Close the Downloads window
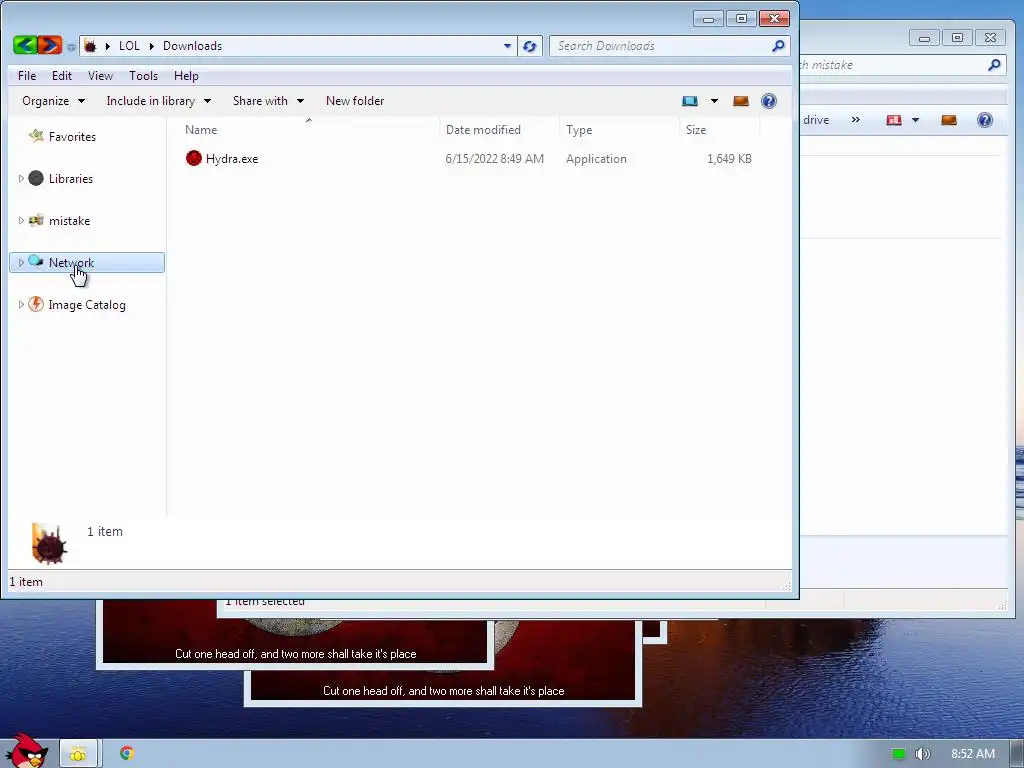The image size is (1024, 768). (x=775, y=19)
